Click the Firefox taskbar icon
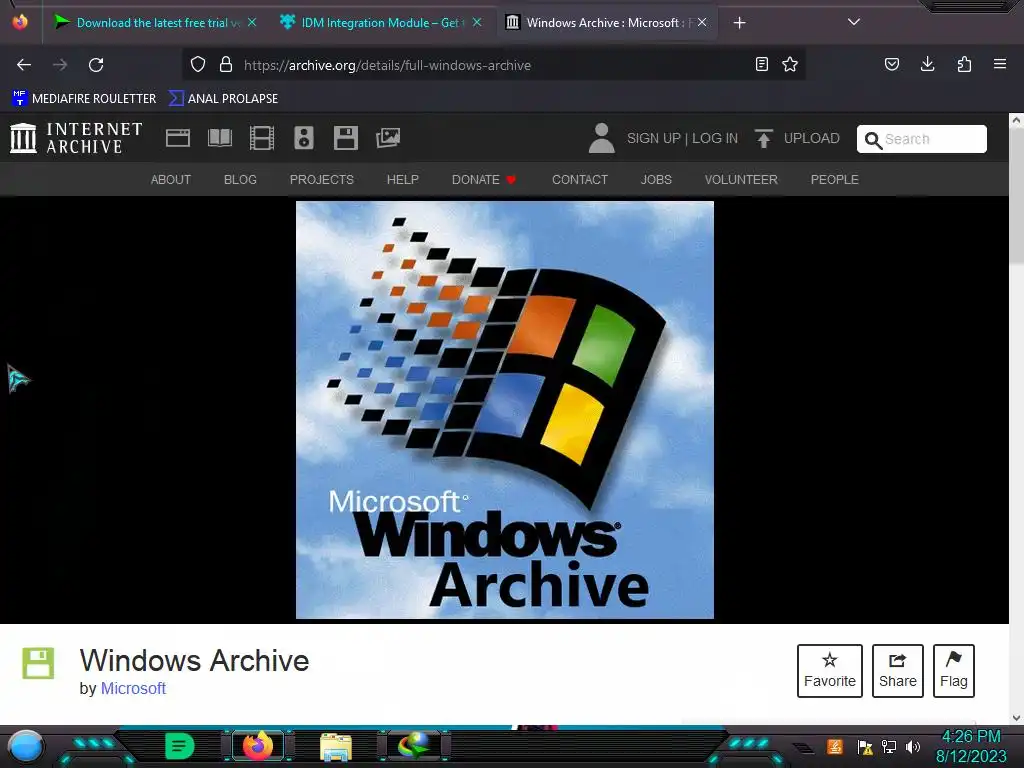 (x=257, y=746)
